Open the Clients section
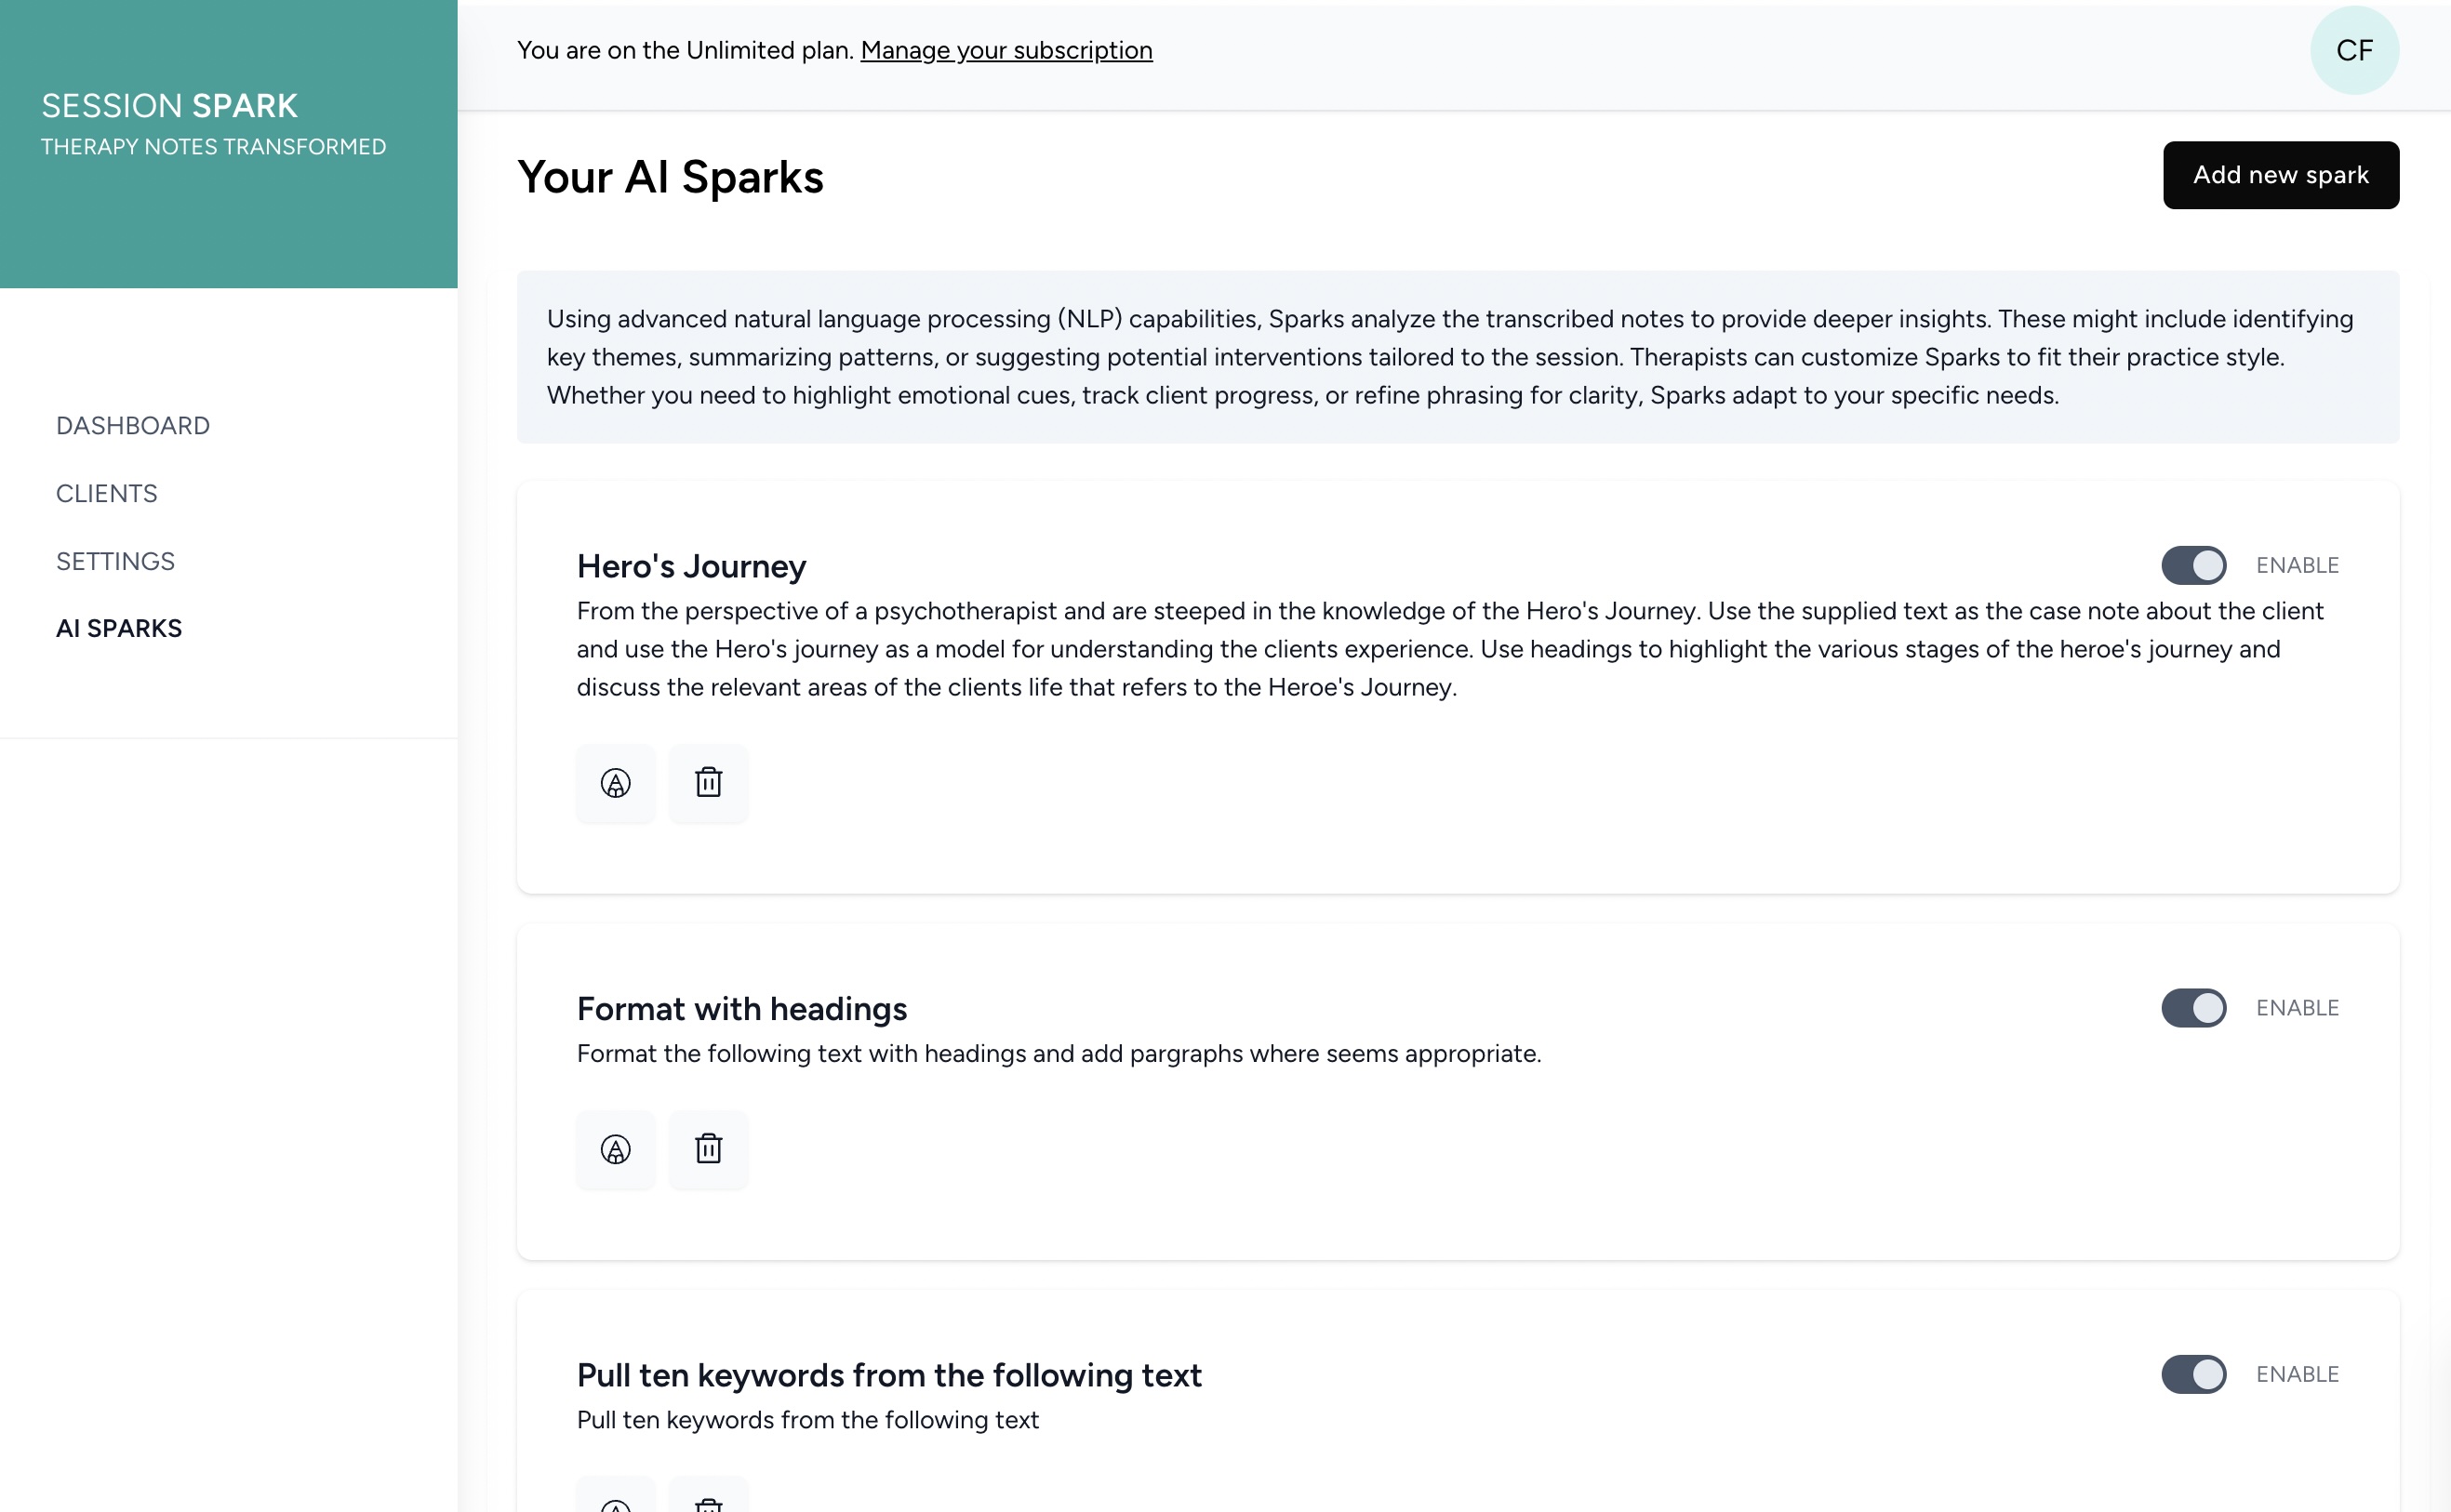Image resolution: width=2451 pixels, height=1512 pixels. [107, 494]
